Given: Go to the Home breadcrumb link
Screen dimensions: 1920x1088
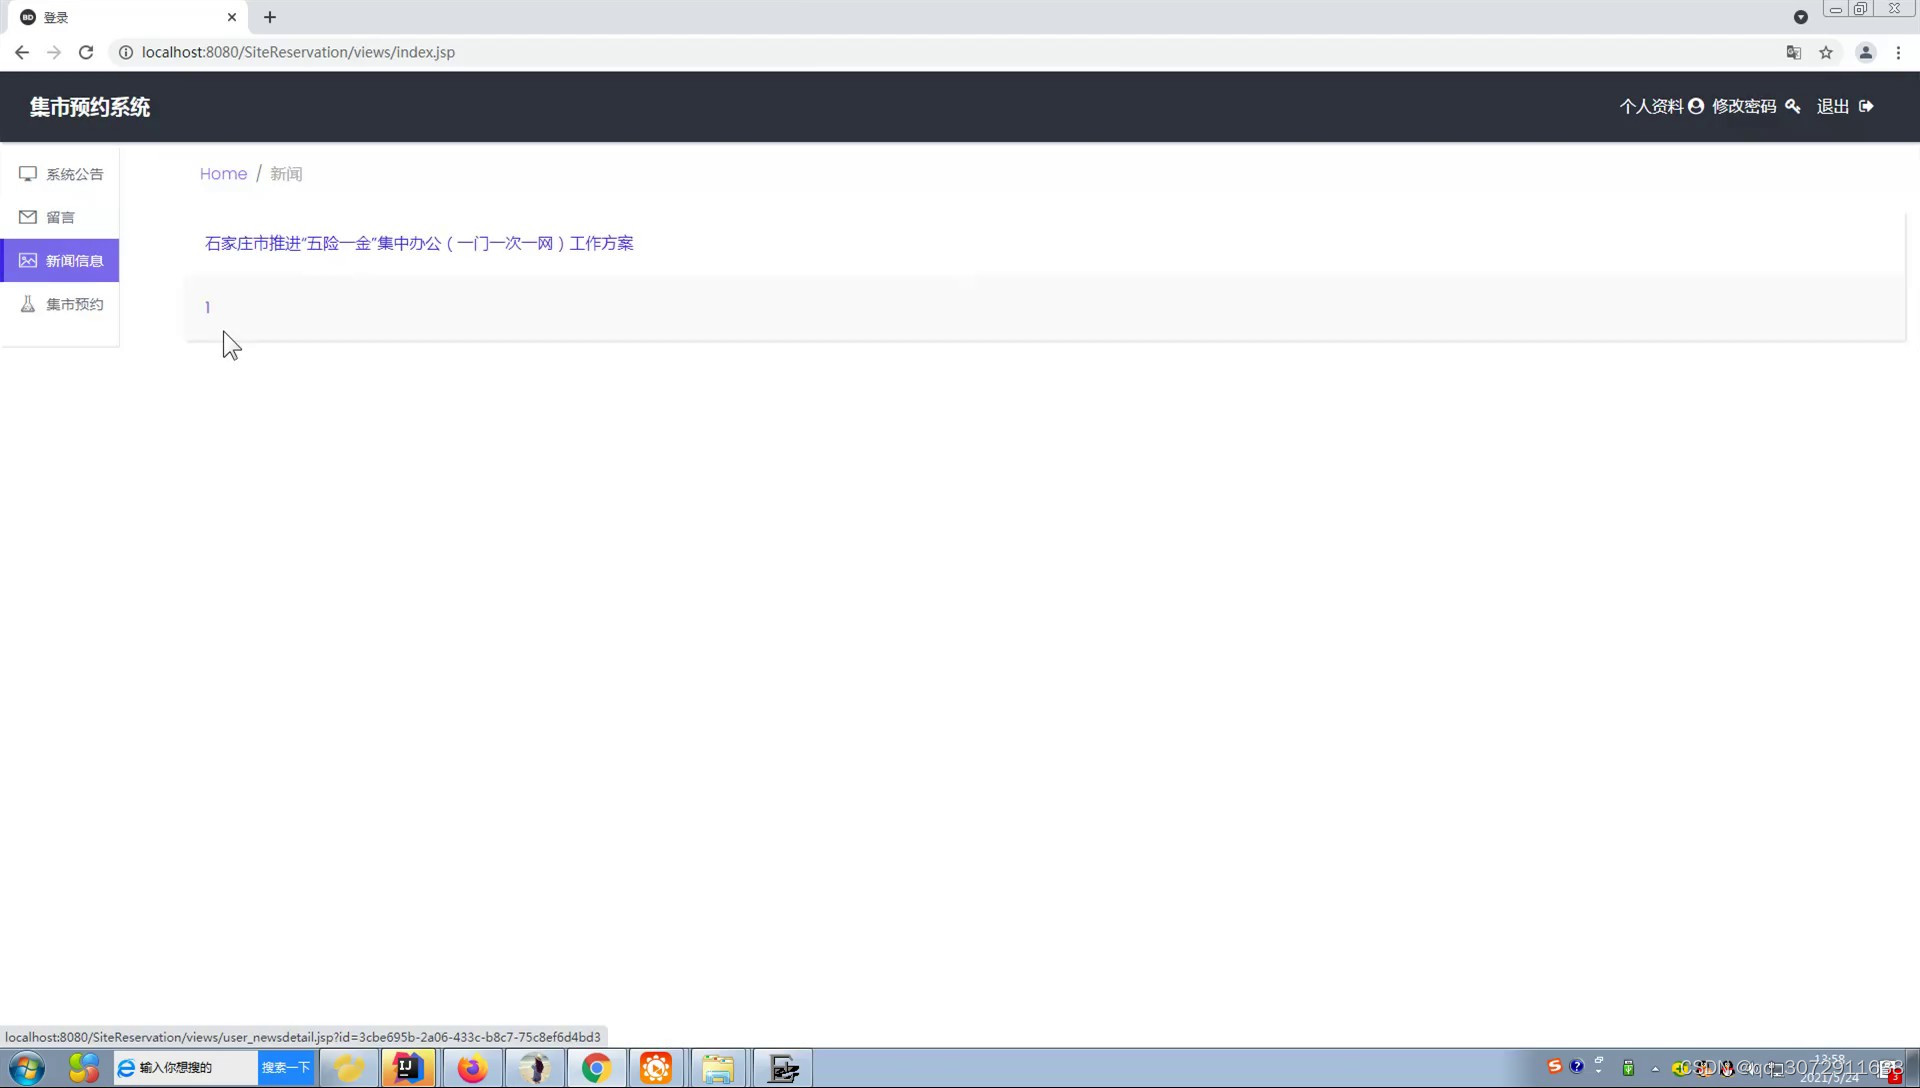Looking at the screenshot, I should pos(223,174).
